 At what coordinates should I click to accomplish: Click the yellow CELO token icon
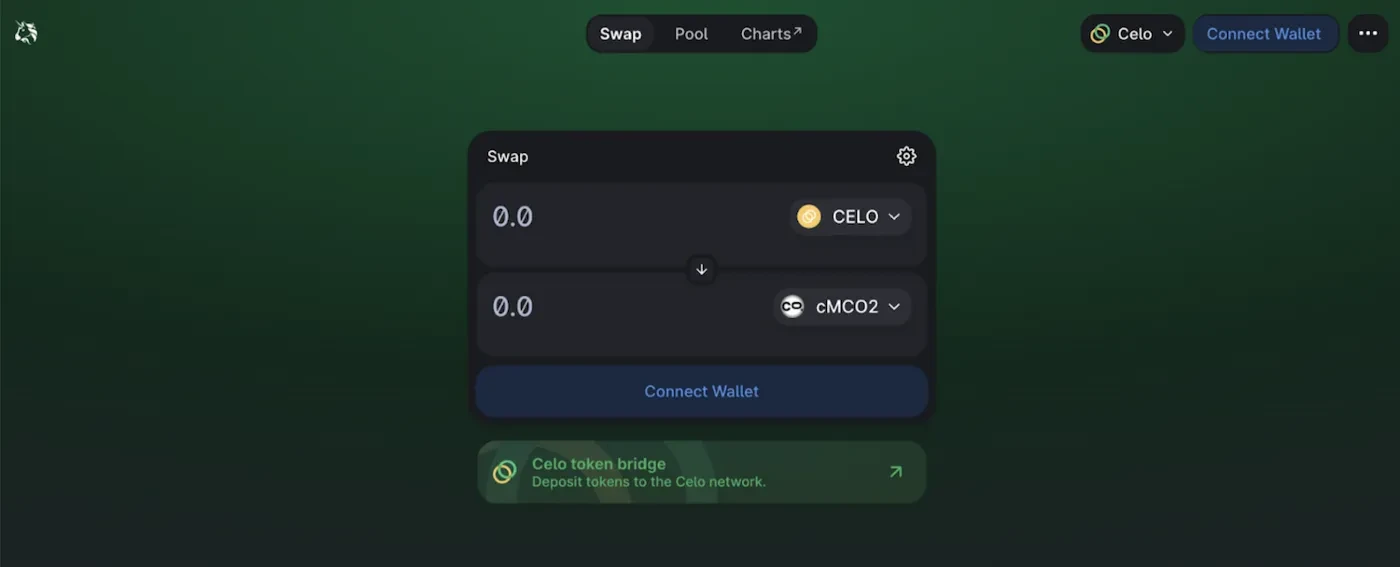tap(809, 217)
